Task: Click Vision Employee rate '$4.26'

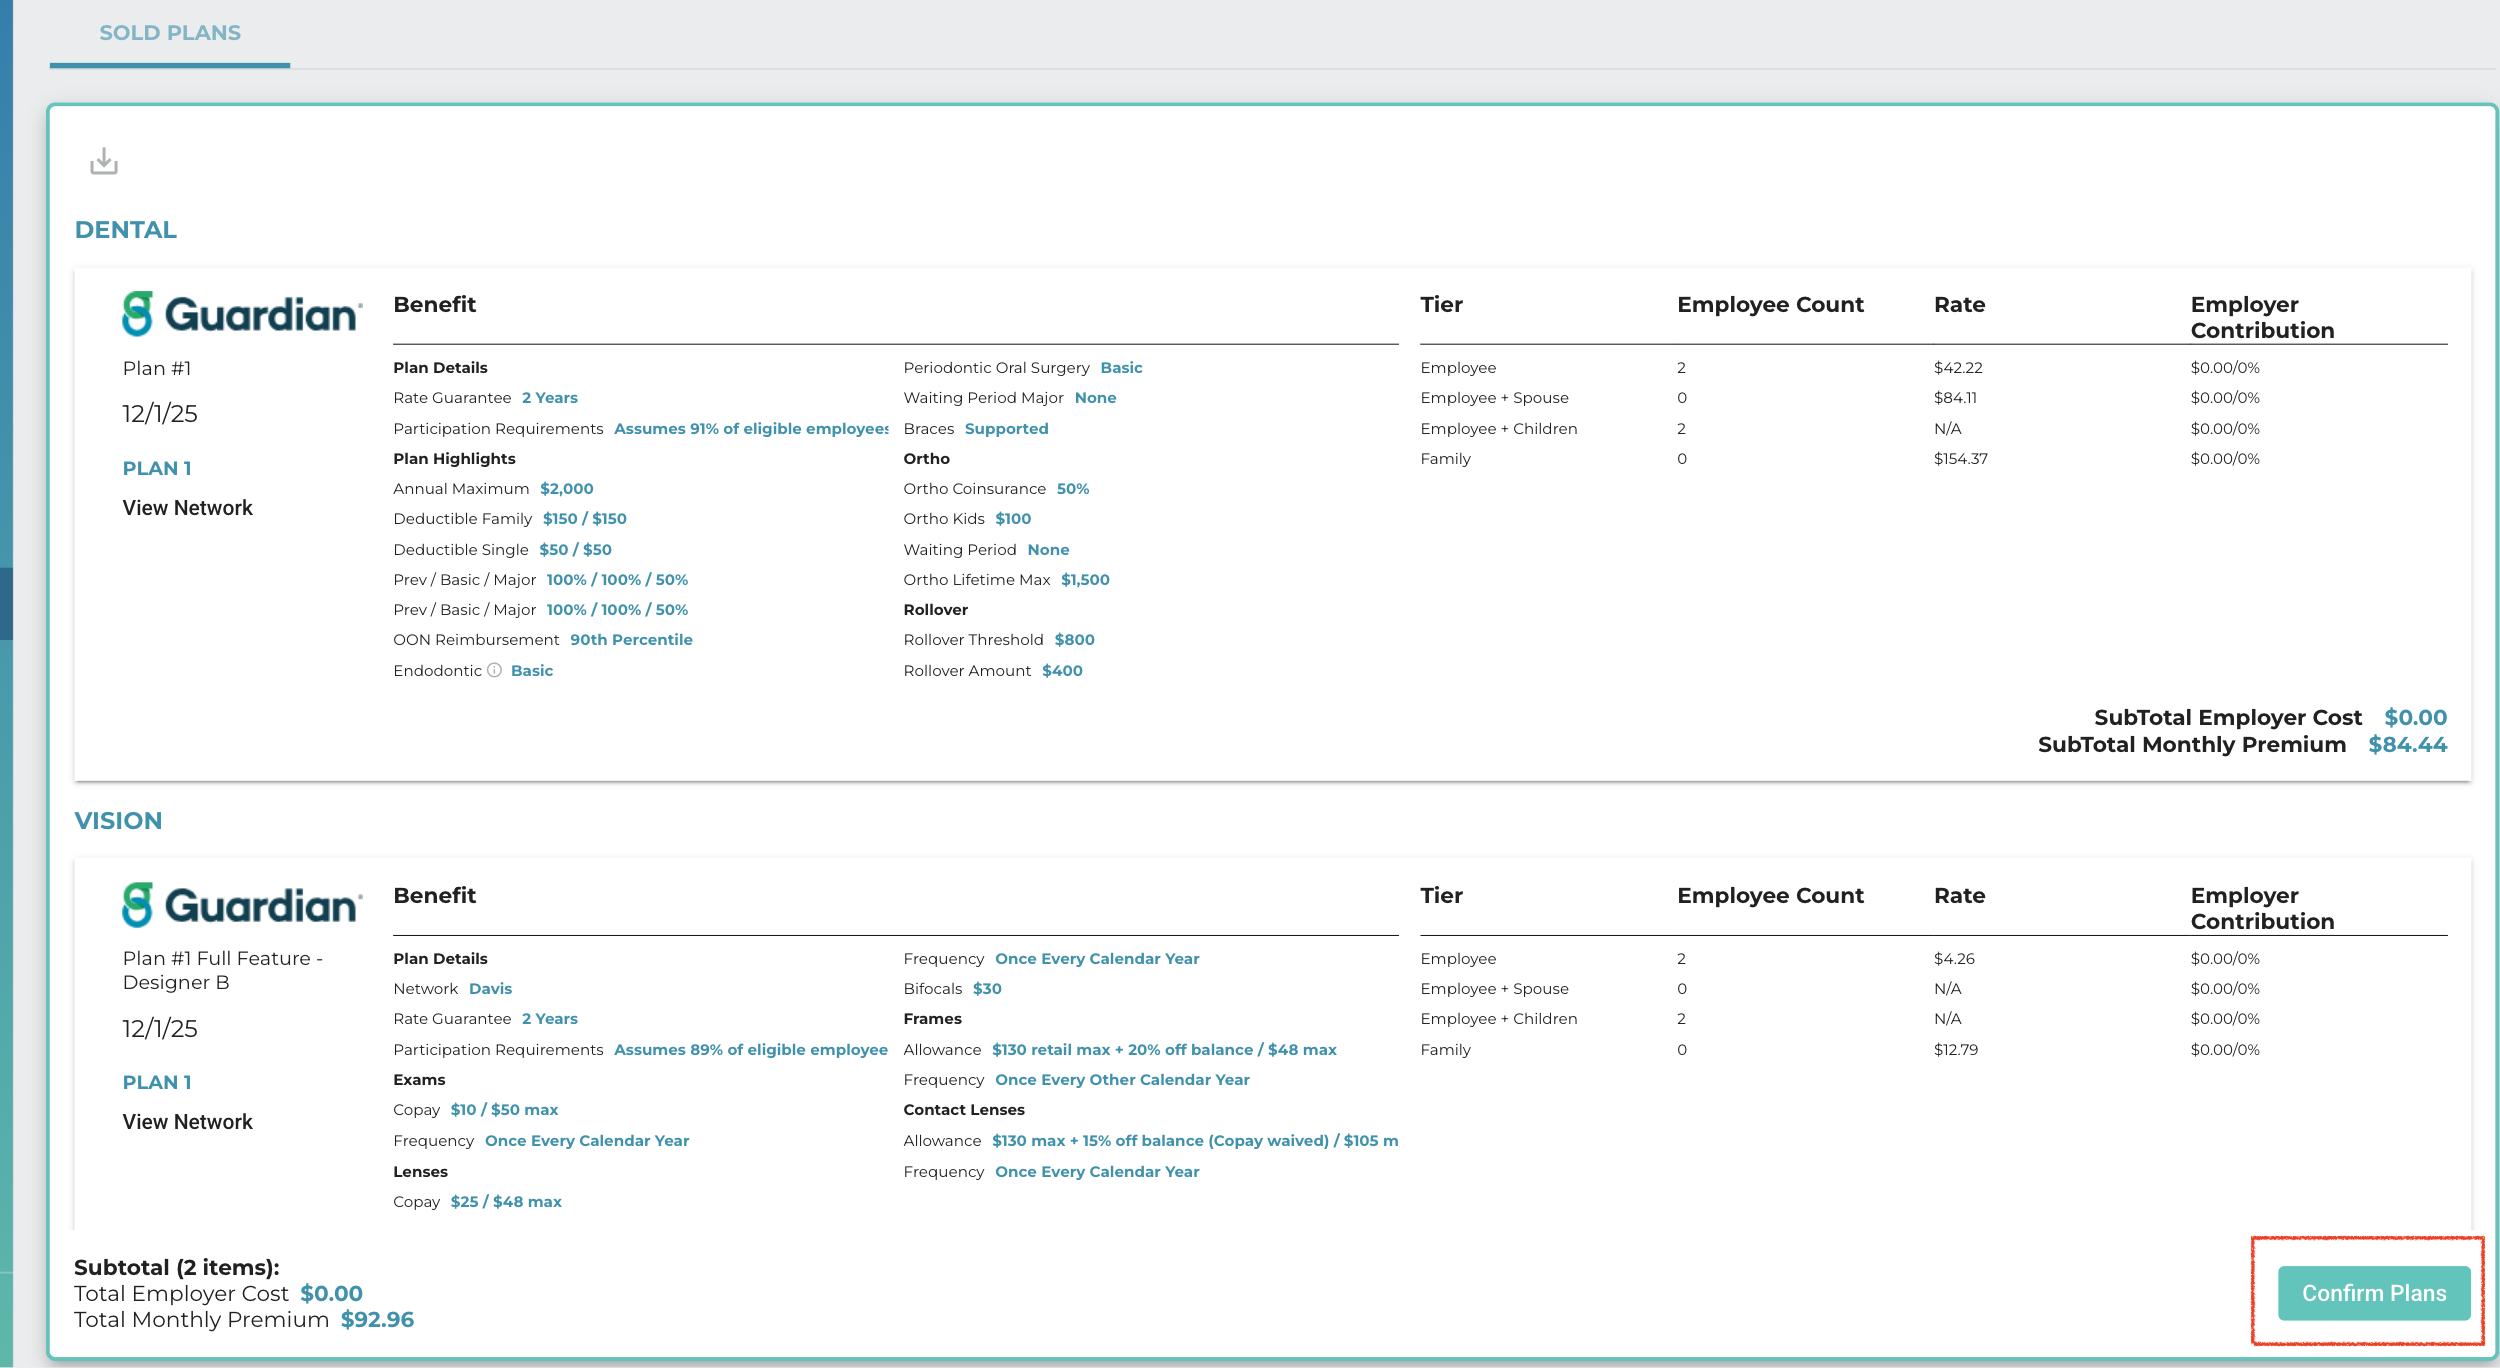Action: (x=1955, y=959)
